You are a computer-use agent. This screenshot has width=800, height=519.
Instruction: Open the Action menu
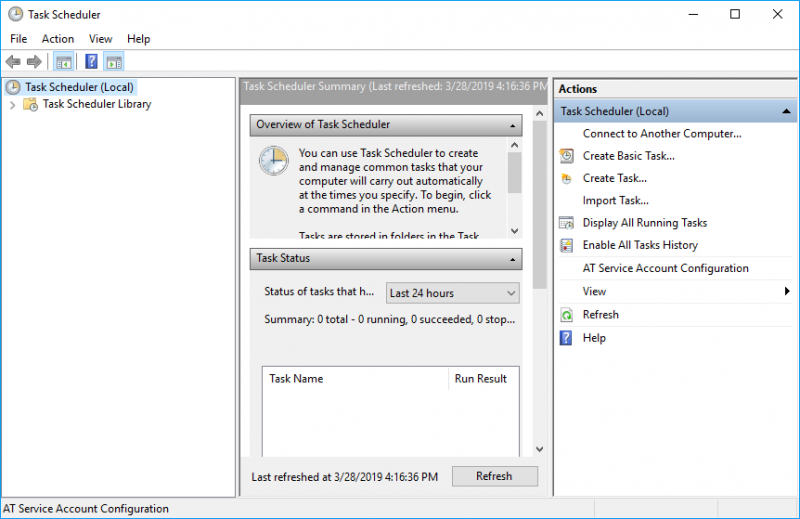[x=58, y=39]
